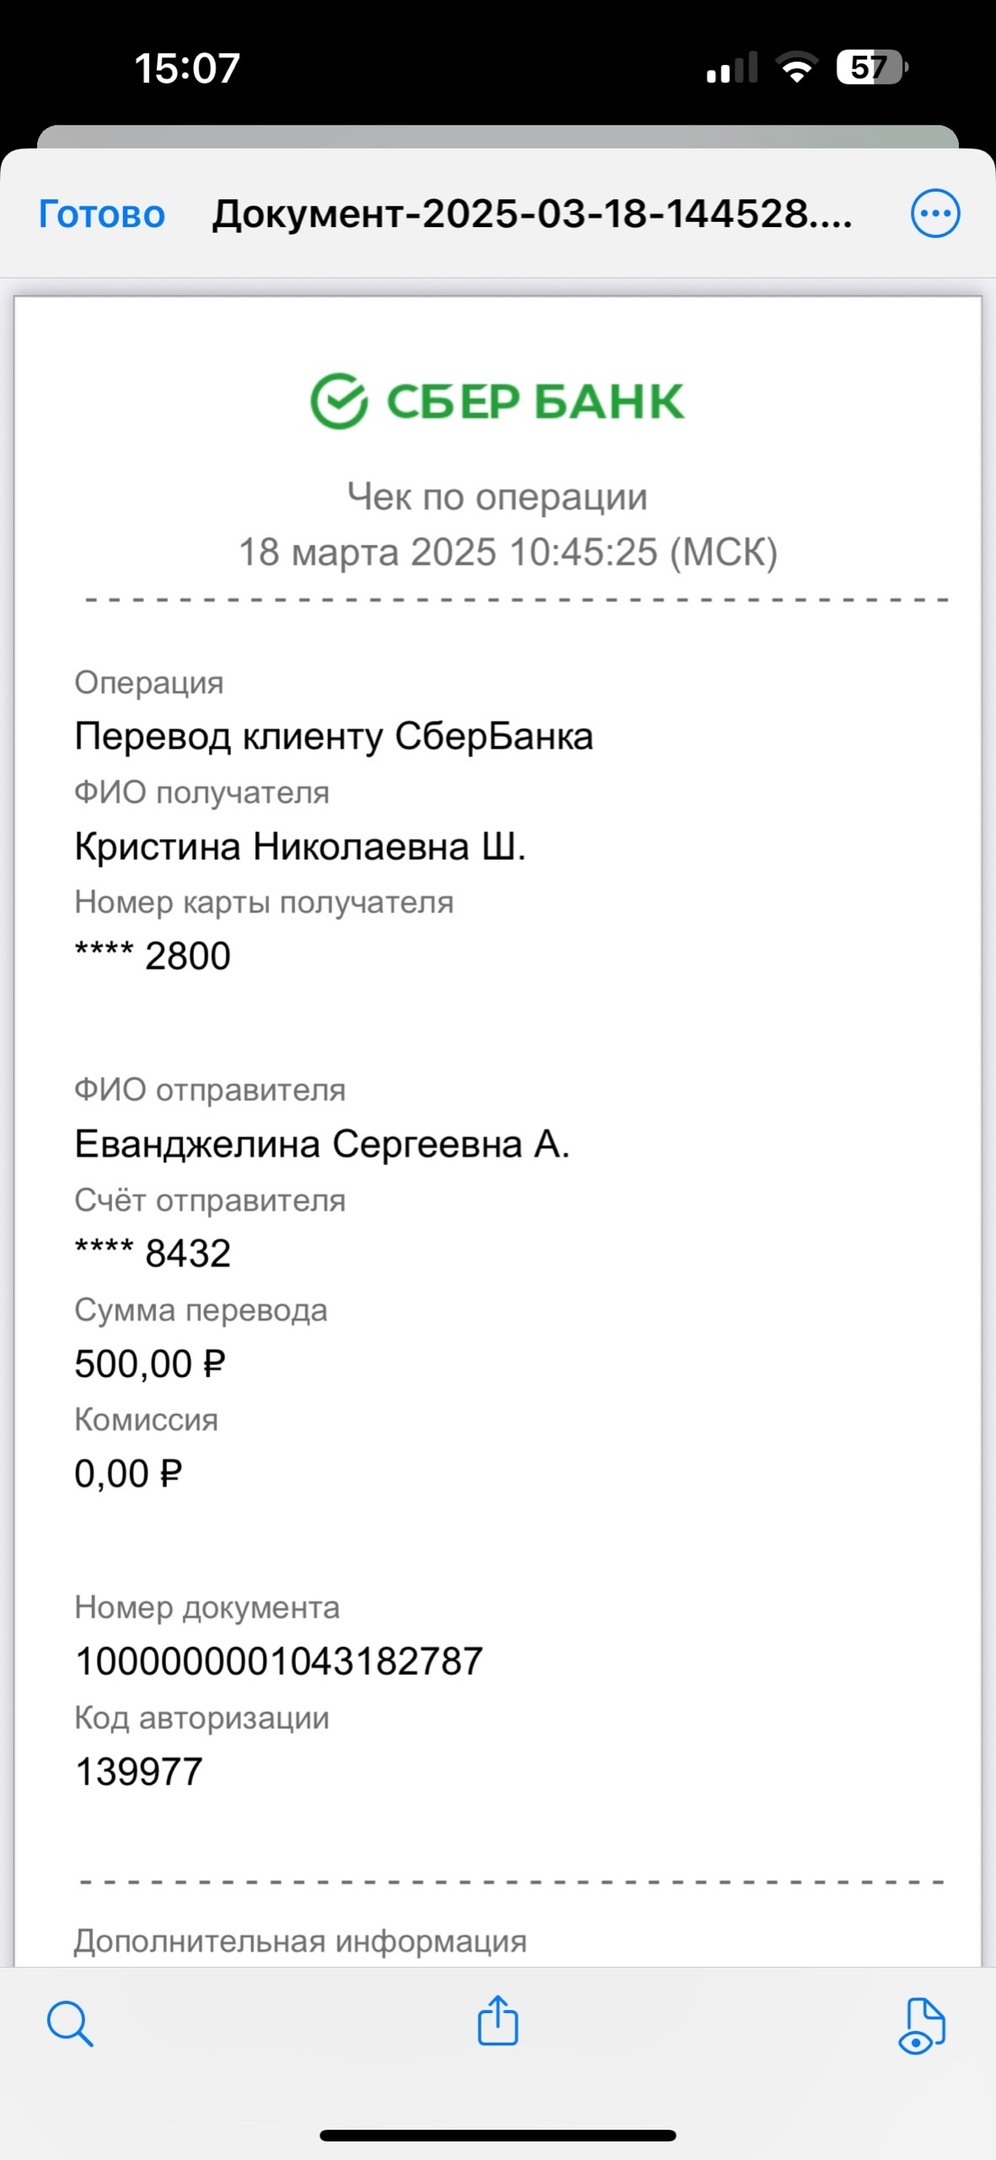This screenshot has height=2160, width=996.
Task: Open the more options ellipsis menu
Action: (935, 213)
